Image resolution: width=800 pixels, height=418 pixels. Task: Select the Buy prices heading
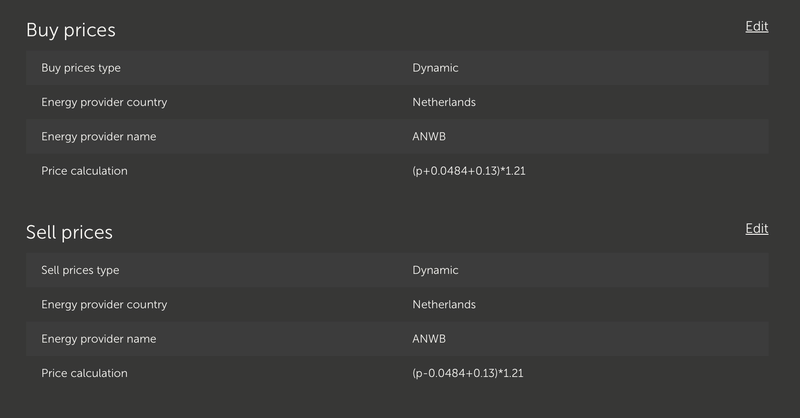coord(71,30)
